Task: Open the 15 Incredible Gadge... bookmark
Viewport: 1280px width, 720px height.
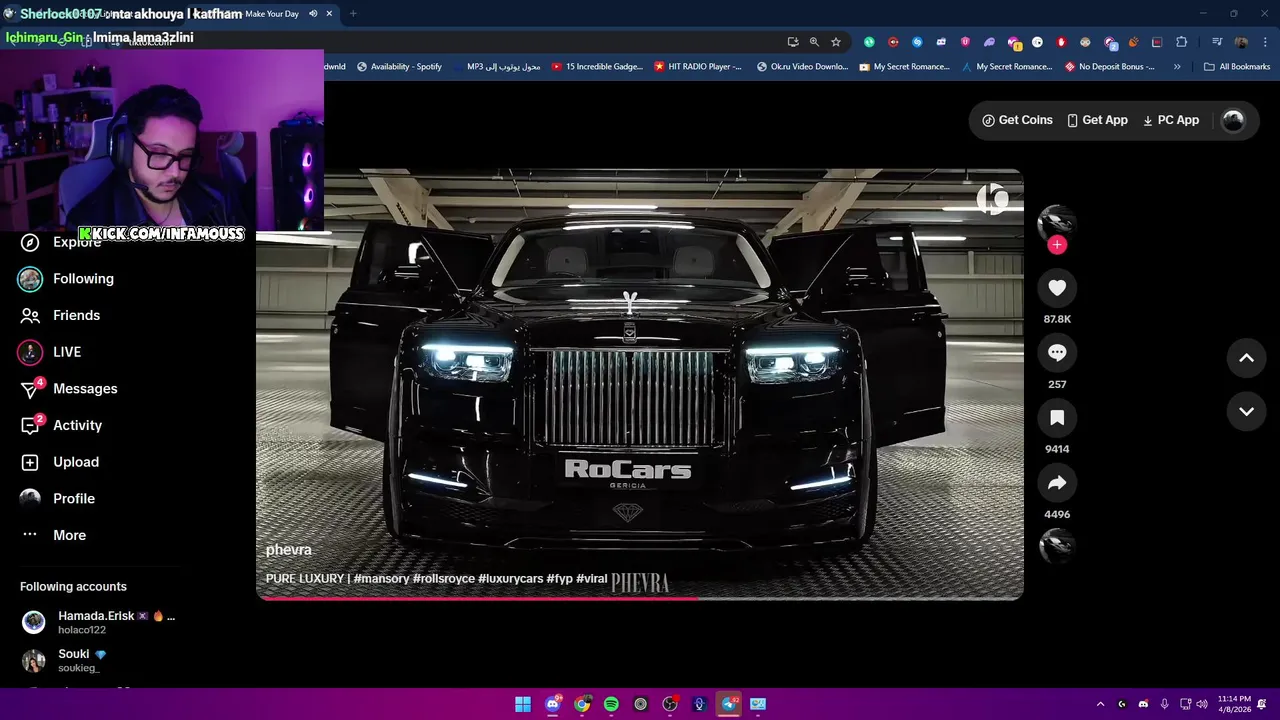Action: pos(597,67)
